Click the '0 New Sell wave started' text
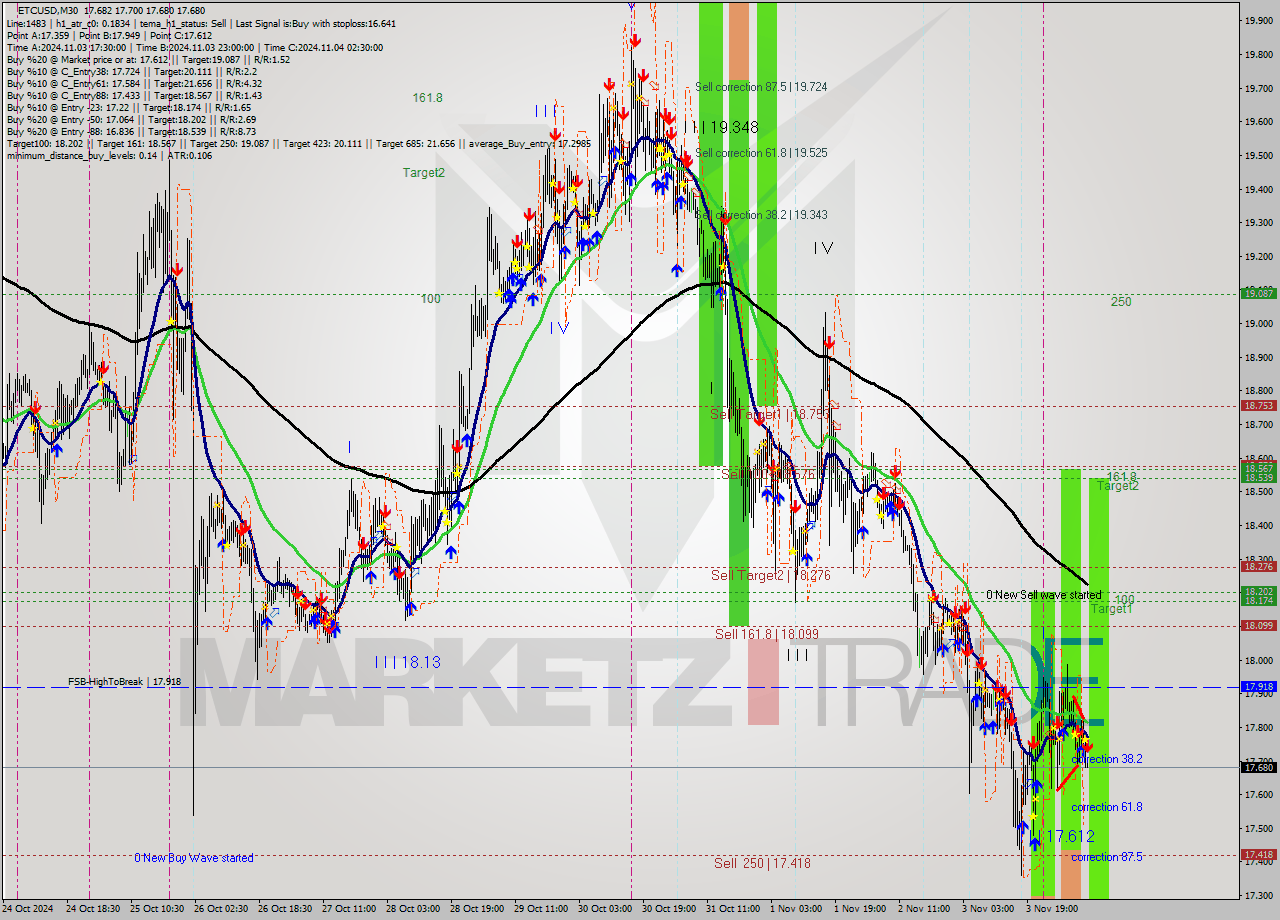The height and width of the screenshot is (920, 1280). point(1043,595)
